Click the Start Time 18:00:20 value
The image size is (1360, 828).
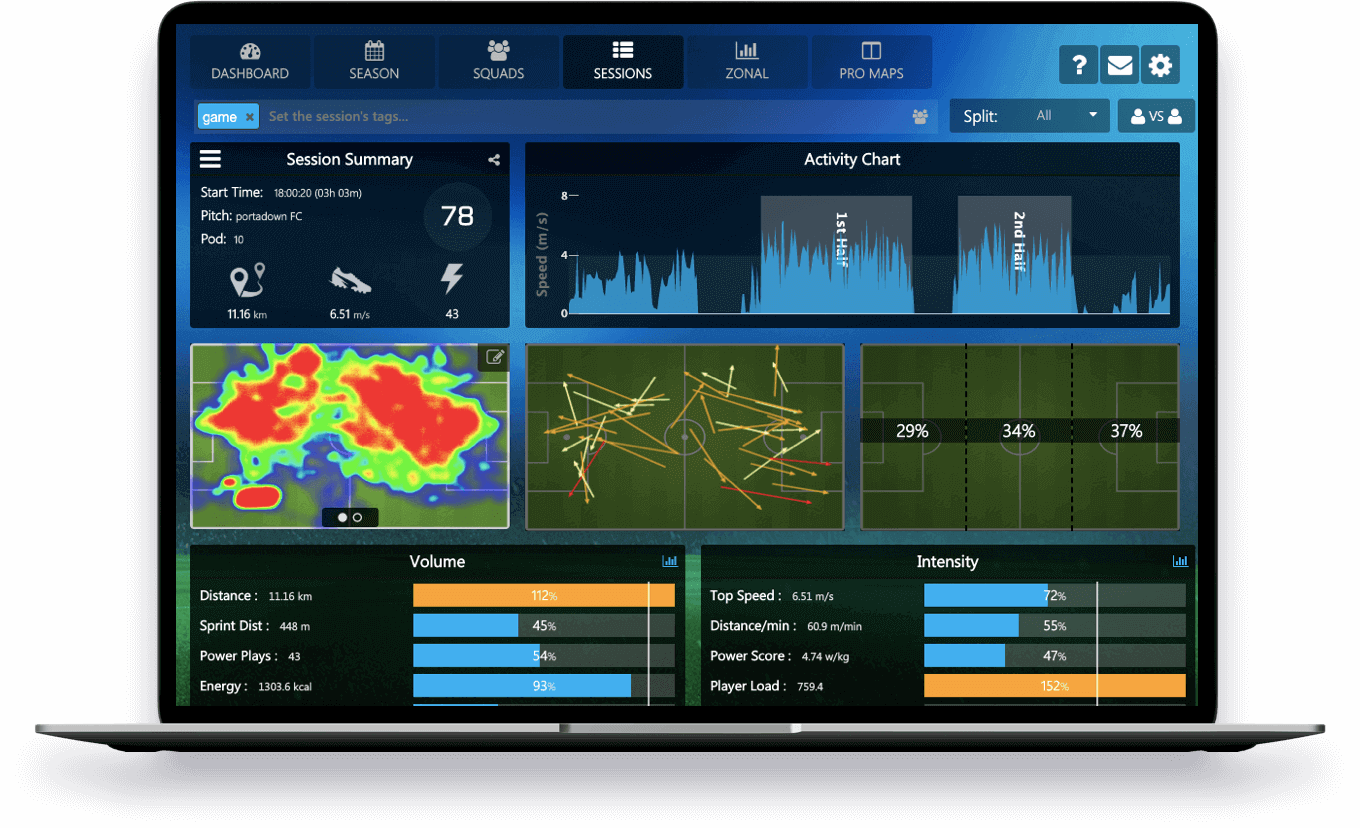tap(317, 193)
